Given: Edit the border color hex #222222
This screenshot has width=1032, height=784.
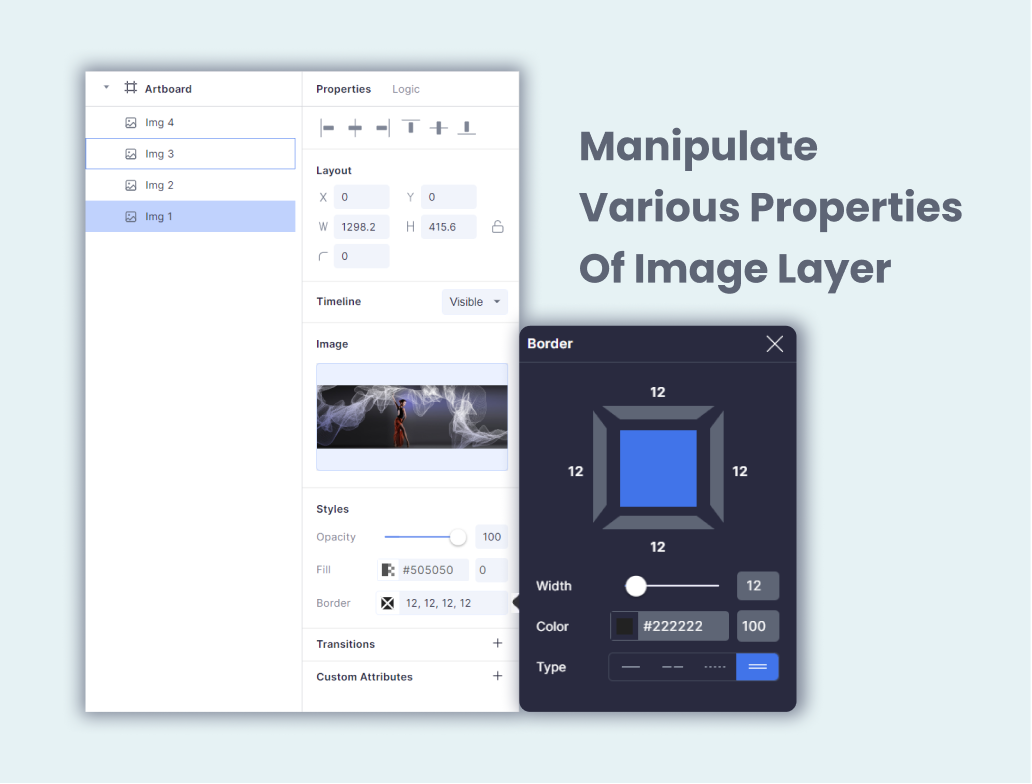Looking at the screenshot, I should point(683,626).
